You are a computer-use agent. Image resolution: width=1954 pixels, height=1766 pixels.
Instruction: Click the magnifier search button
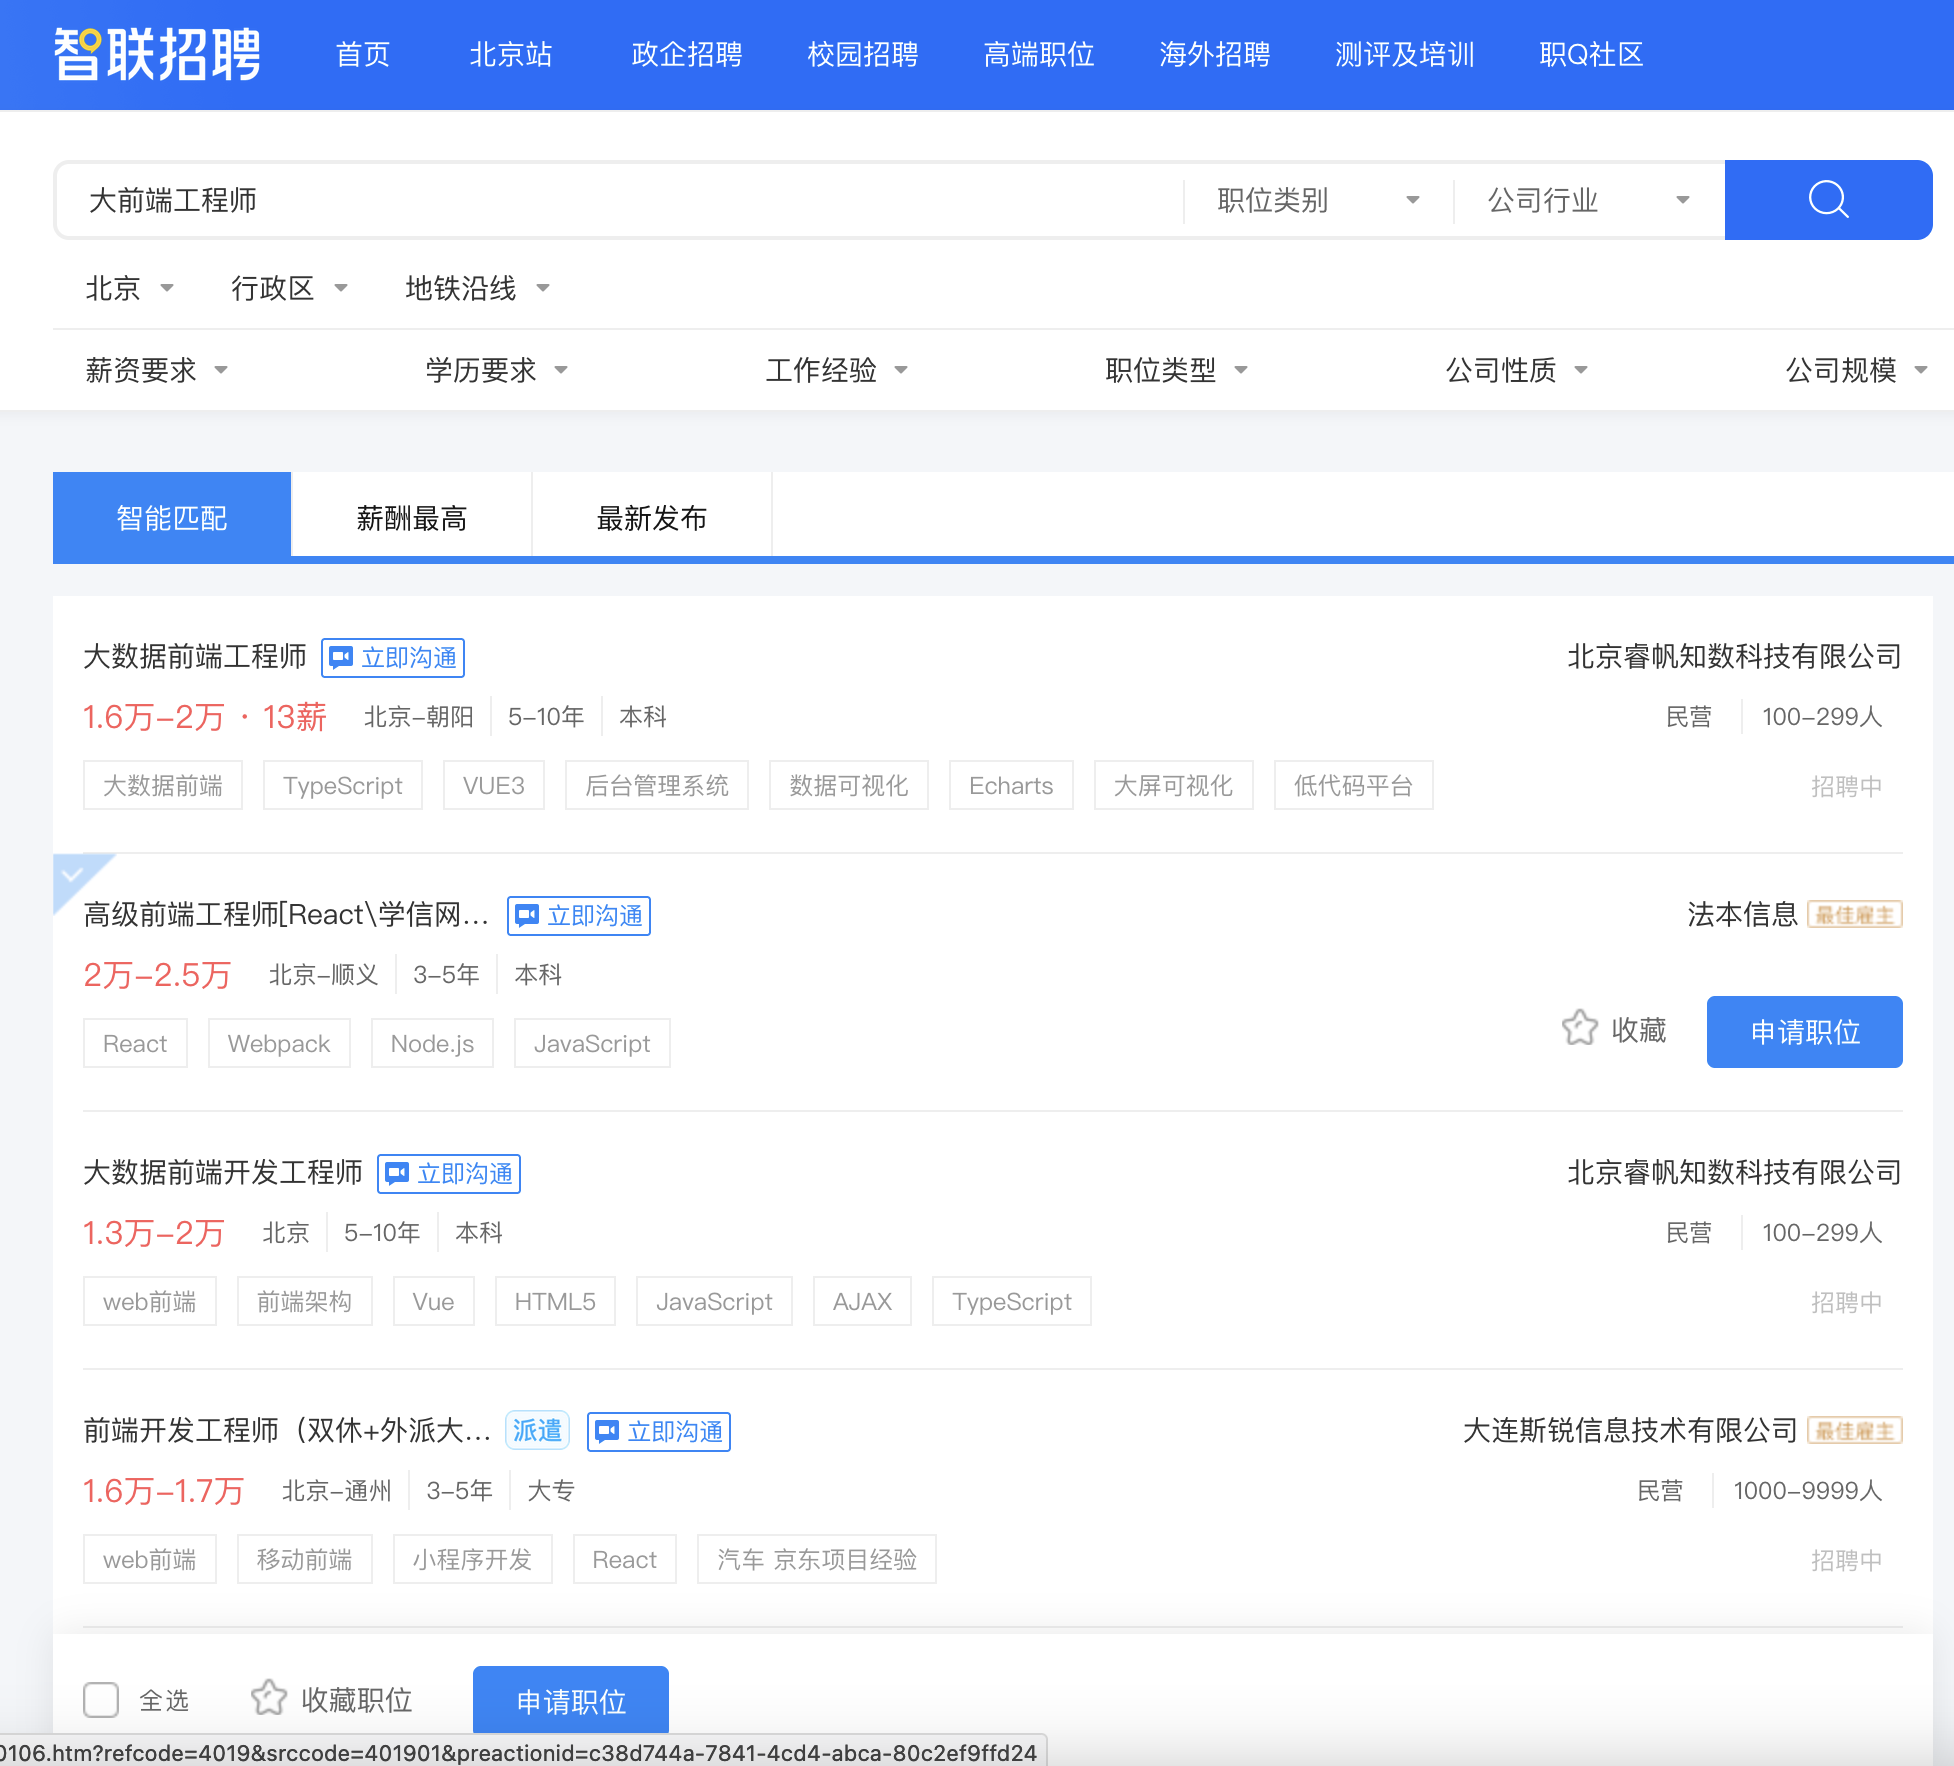point(1827,200)
